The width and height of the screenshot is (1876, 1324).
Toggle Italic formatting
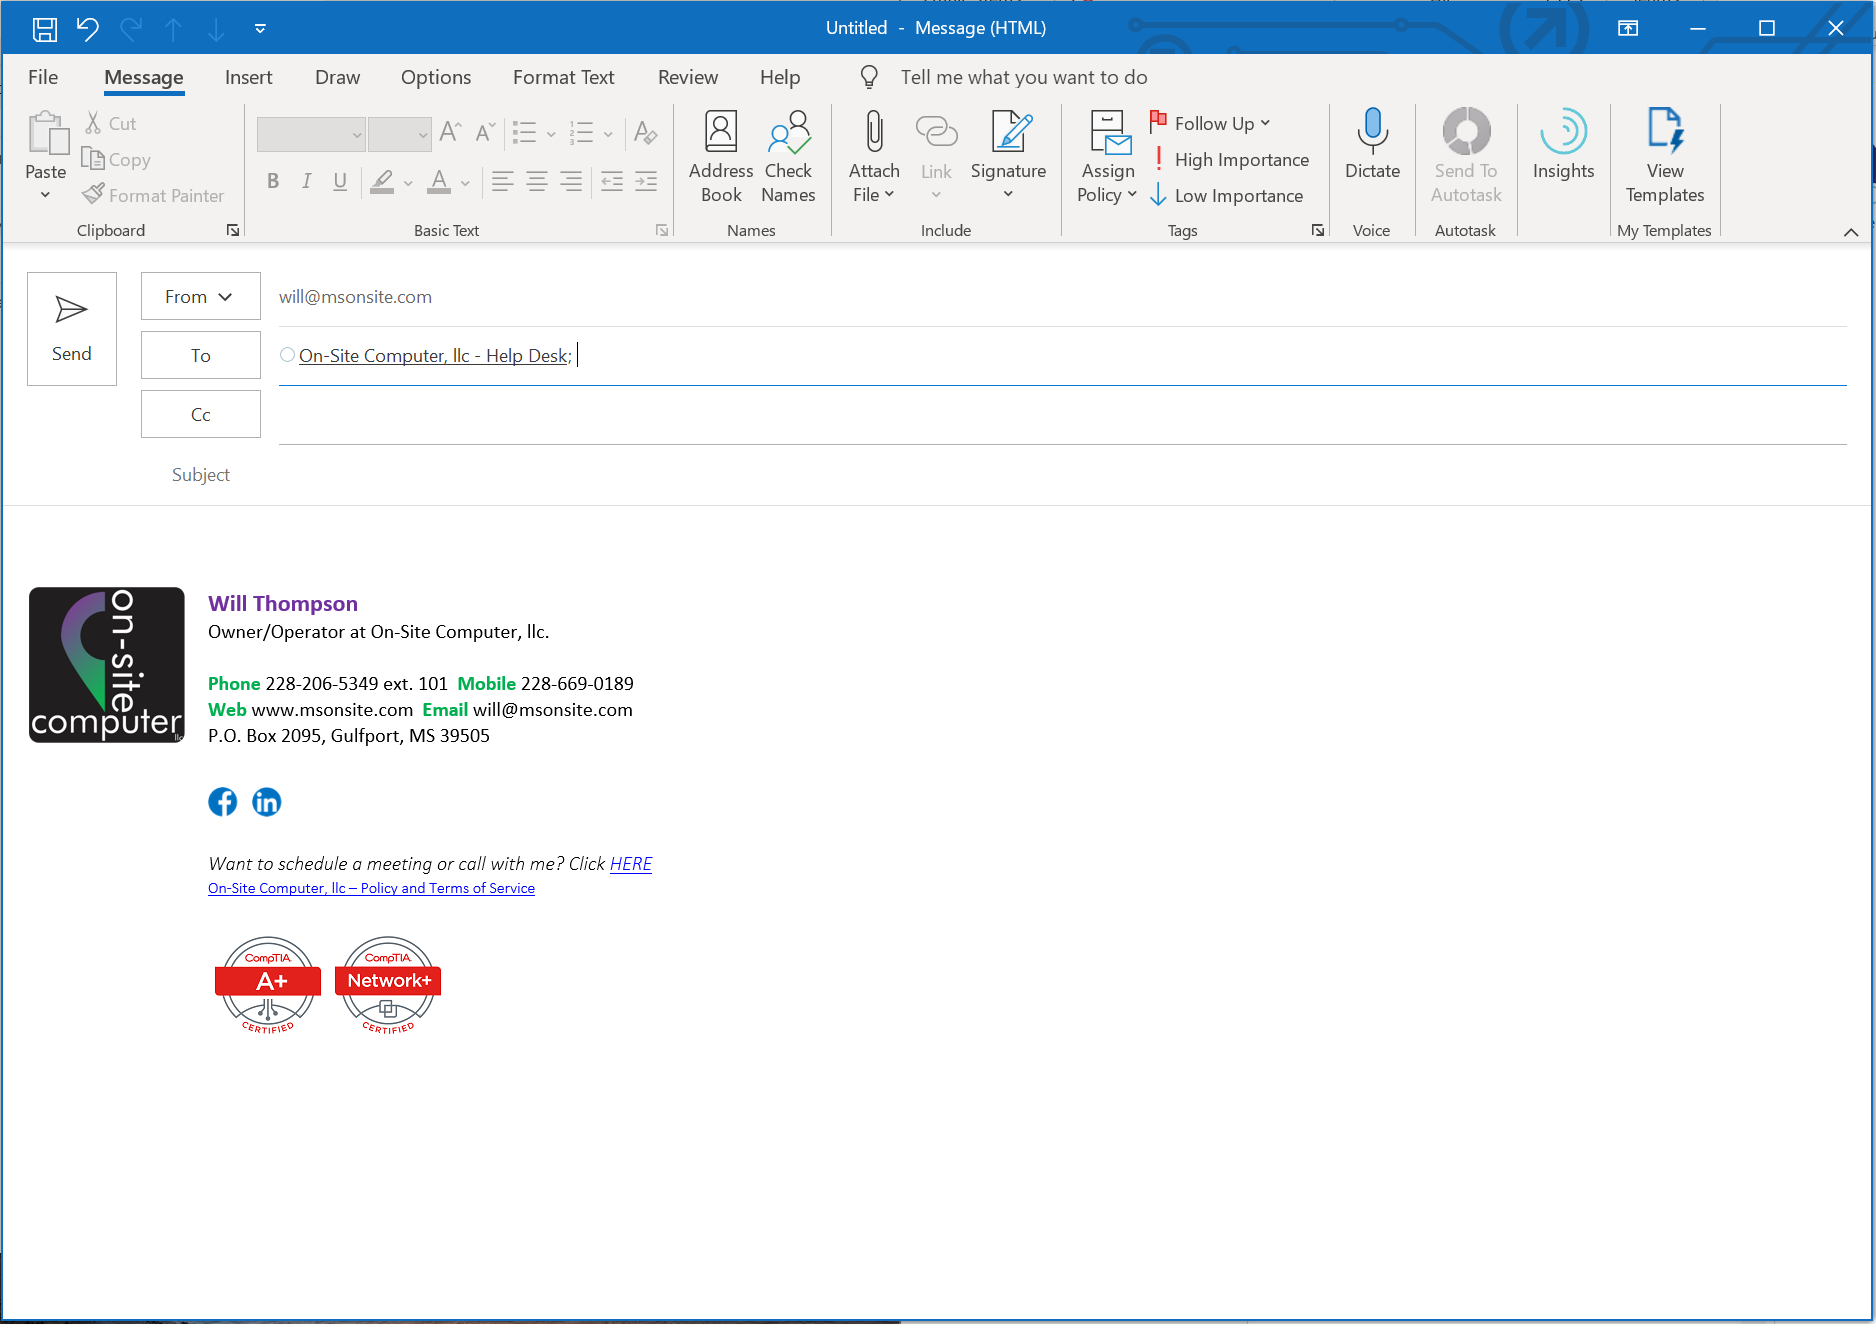click(x=307, y=181)
